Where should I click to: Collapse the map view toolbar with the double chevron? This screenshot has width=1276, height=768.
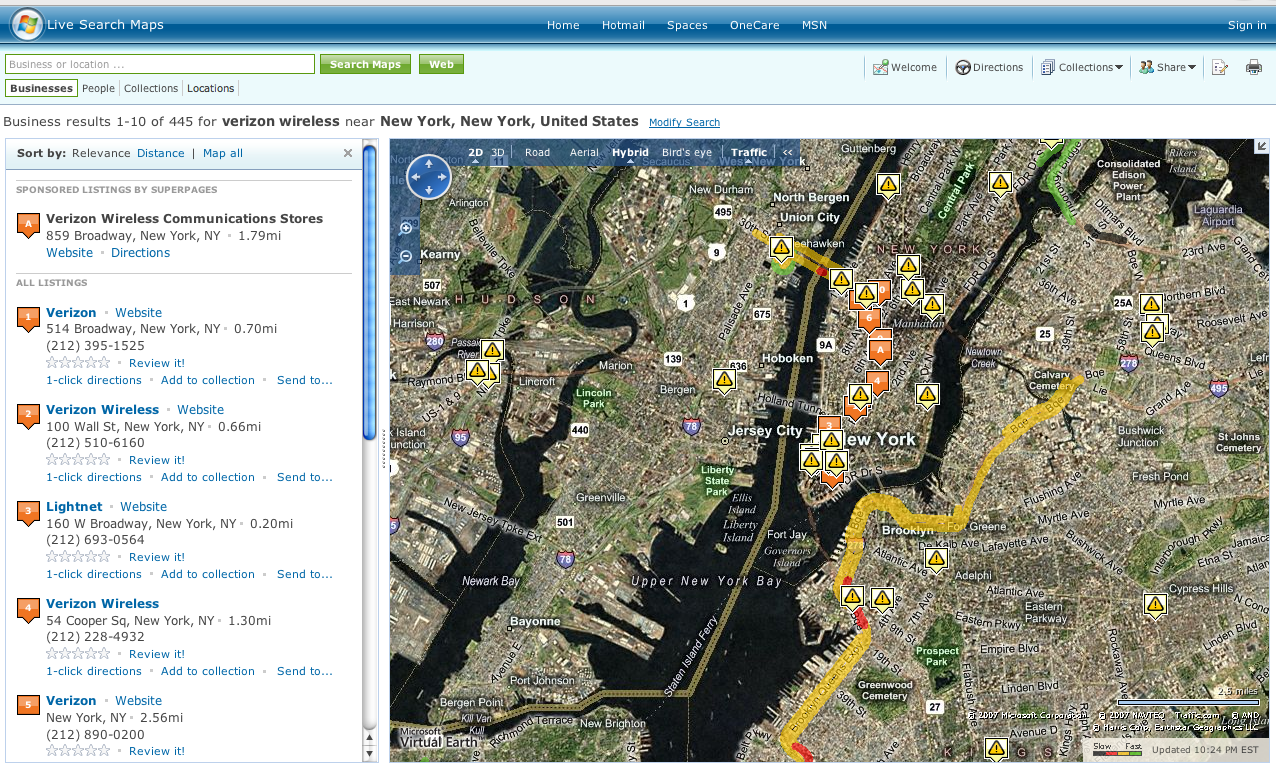point(788,153)
